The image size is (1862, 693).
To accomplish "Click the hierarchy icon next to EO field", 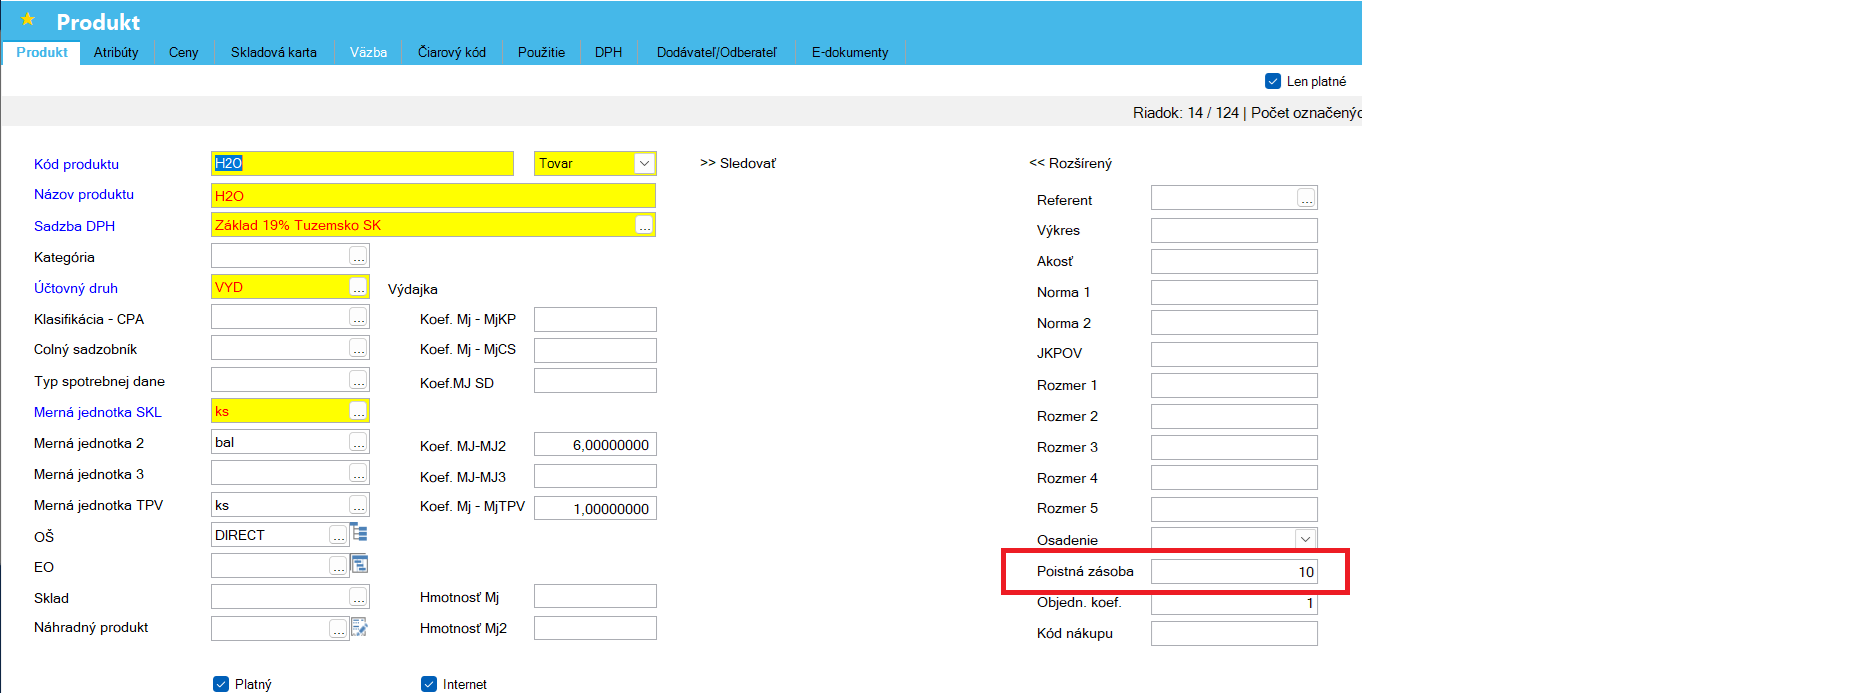I will click(x=359, y=565).
